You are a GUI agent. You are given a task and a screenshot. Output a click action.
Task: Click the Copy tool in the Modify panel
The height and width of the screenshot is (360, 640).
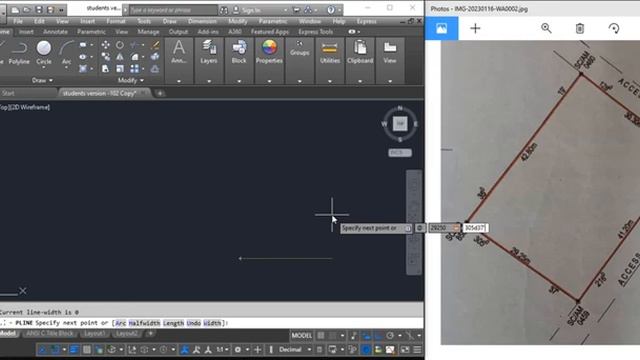click(105, 57)
